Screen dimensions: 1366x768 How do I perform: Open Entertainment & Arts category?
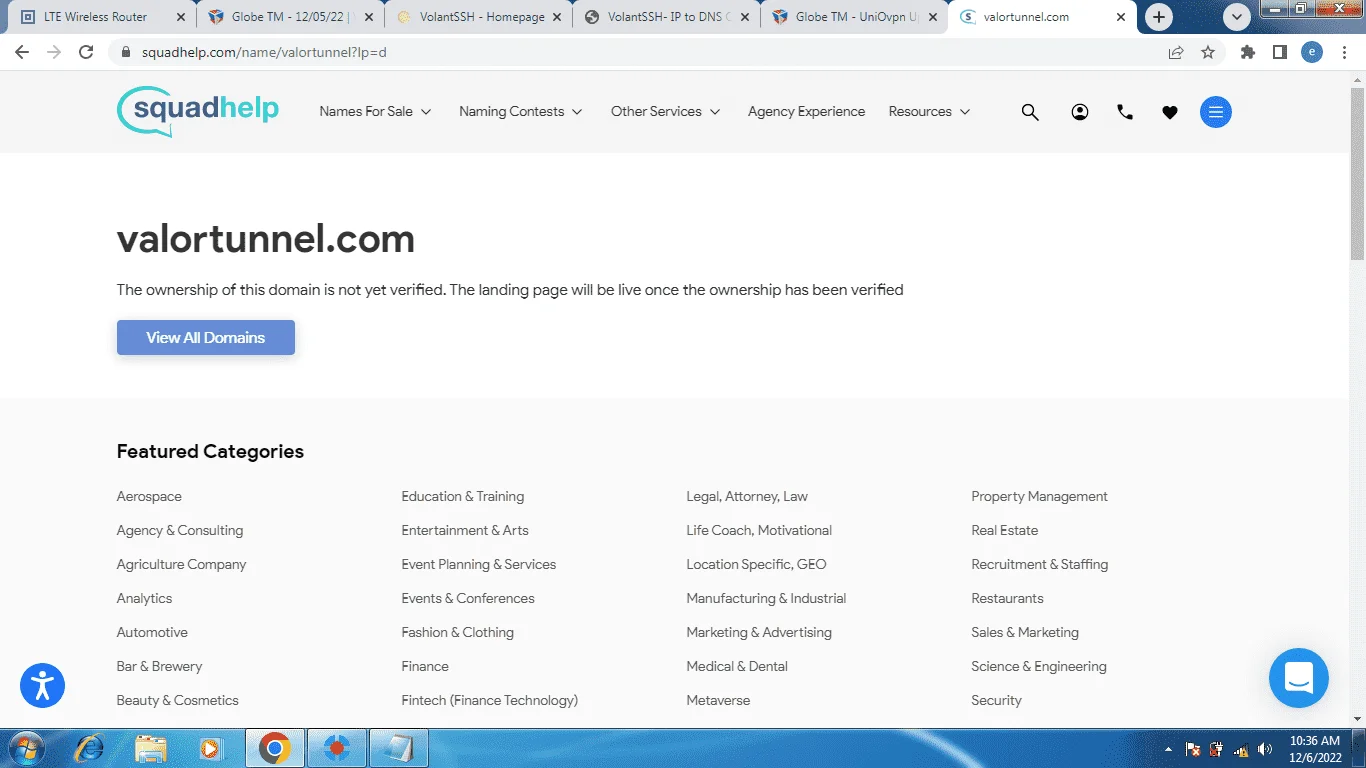[465, 531]
